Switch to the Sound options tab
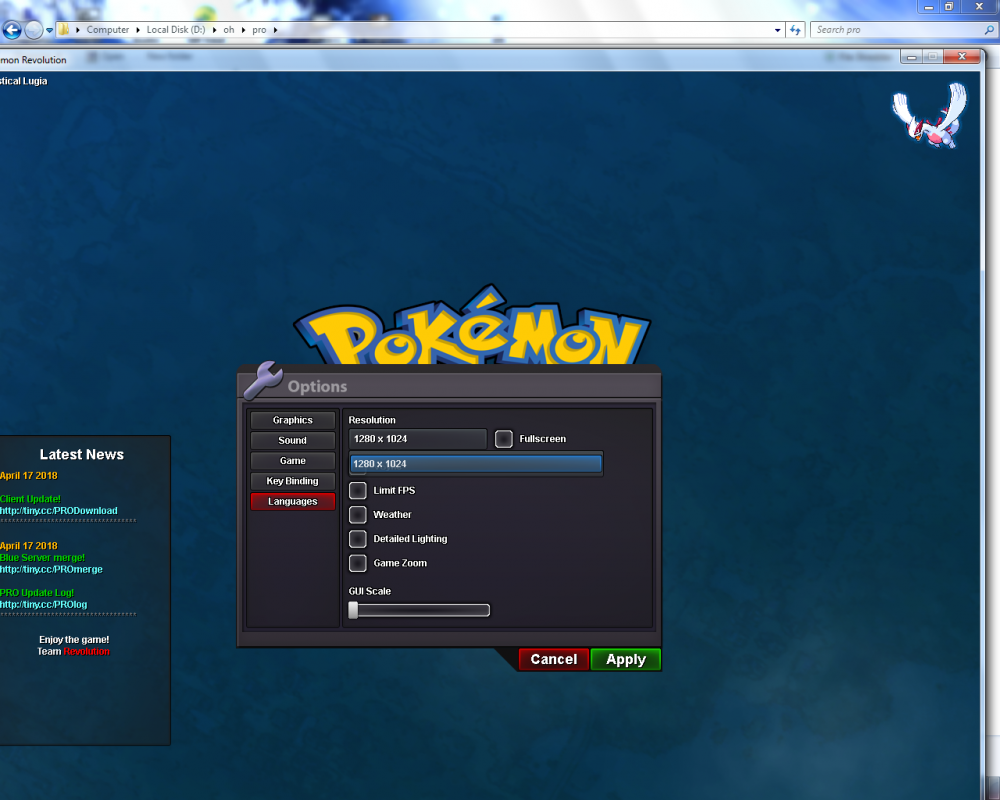The width and height of the screenshot is (1000, 800). (x=292, y=441)
